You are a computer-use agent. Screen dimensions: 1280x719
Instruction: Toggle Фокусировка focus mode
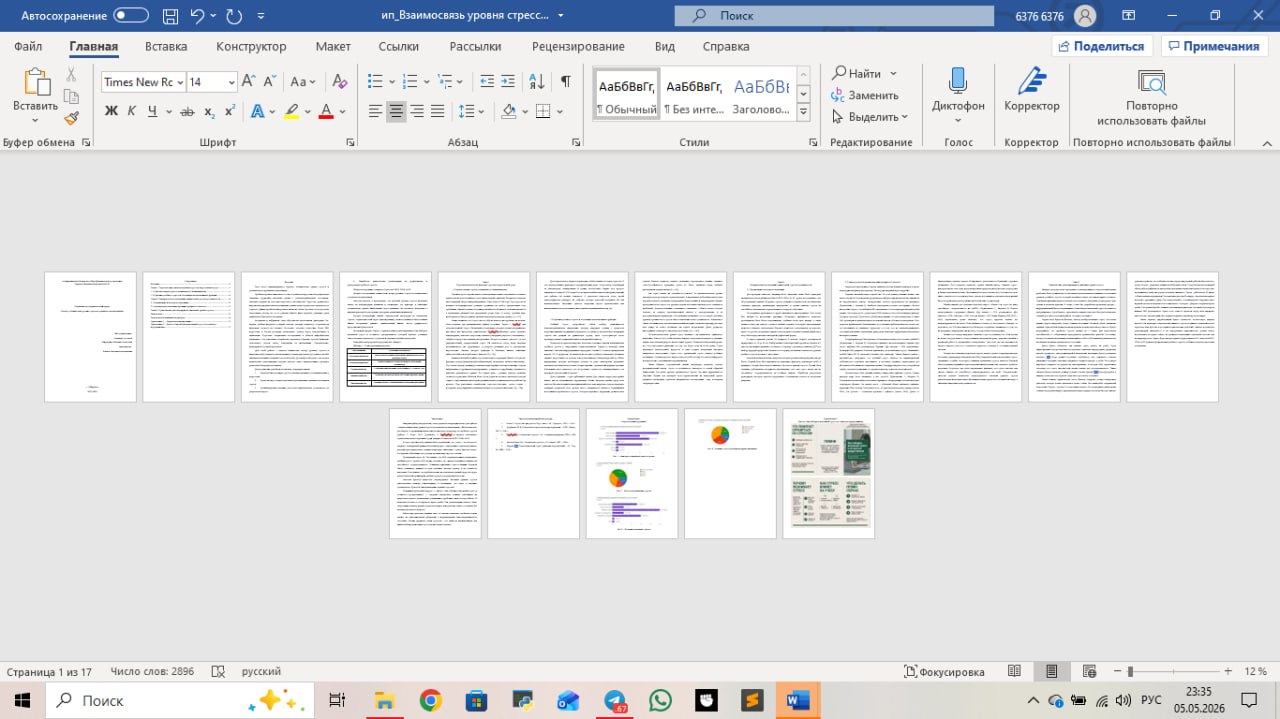click(944, 672)
